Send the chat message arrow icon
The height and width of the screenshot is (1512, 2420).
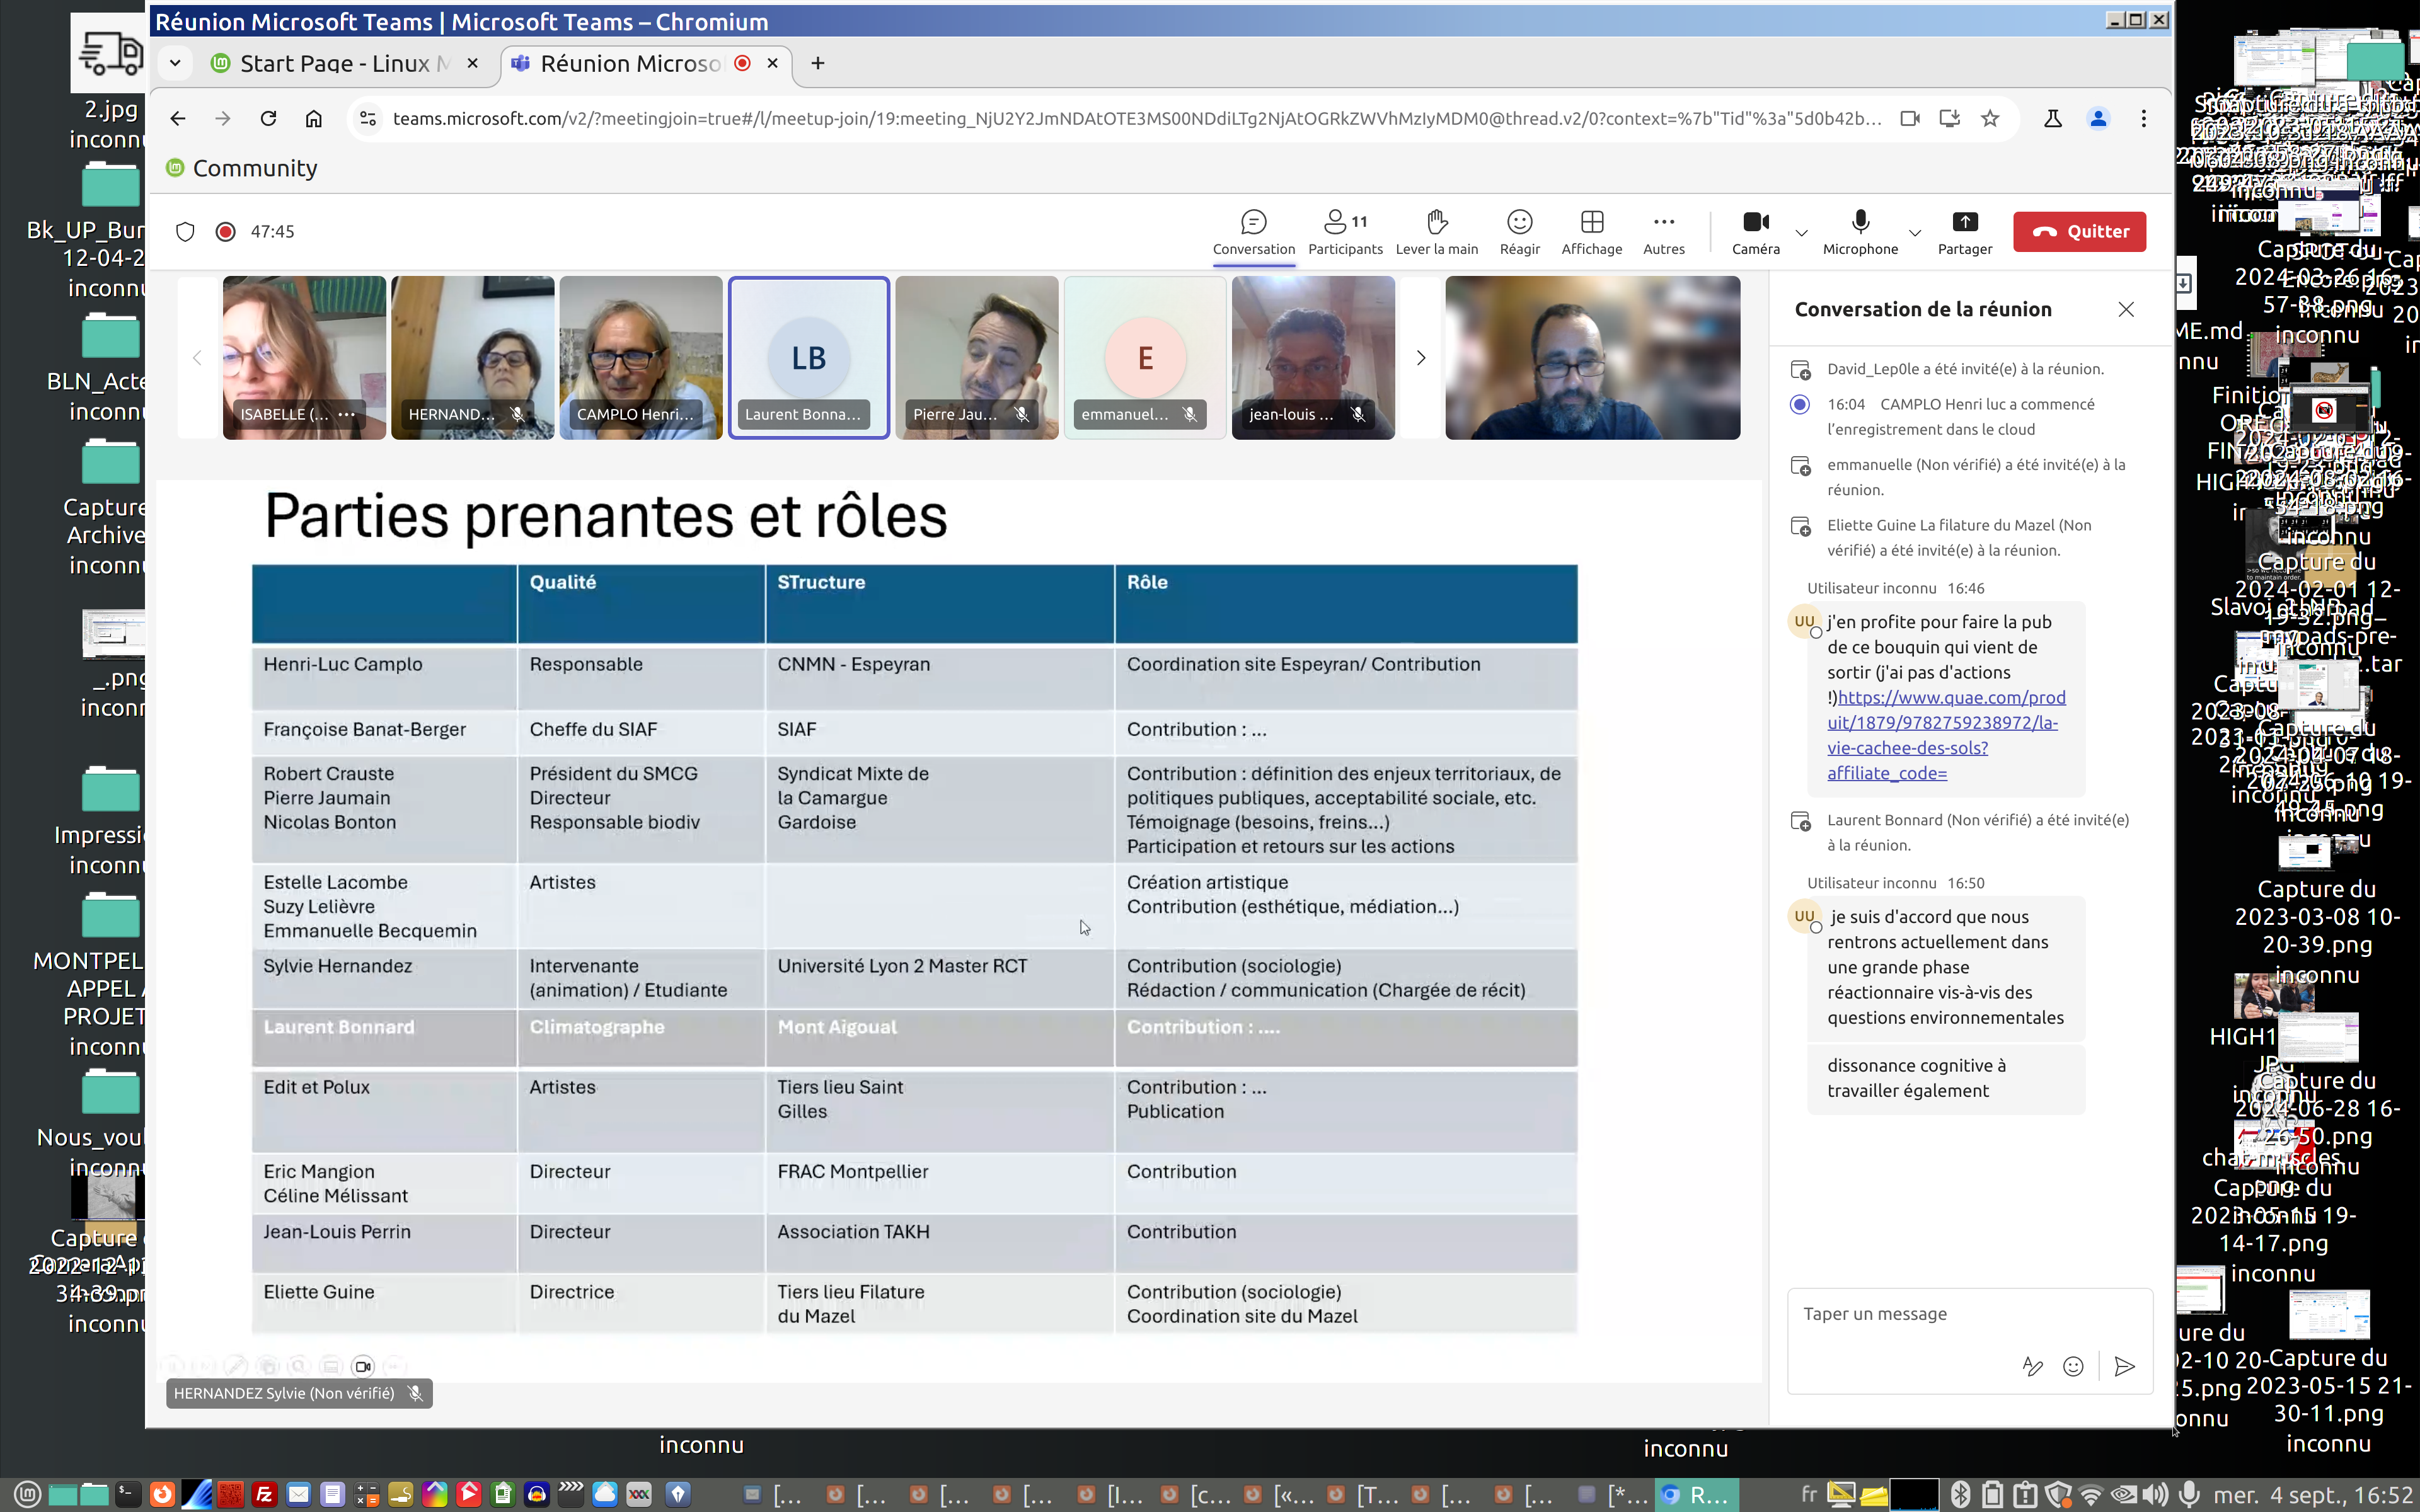pyautogui.click(x=2125, y=1366)
